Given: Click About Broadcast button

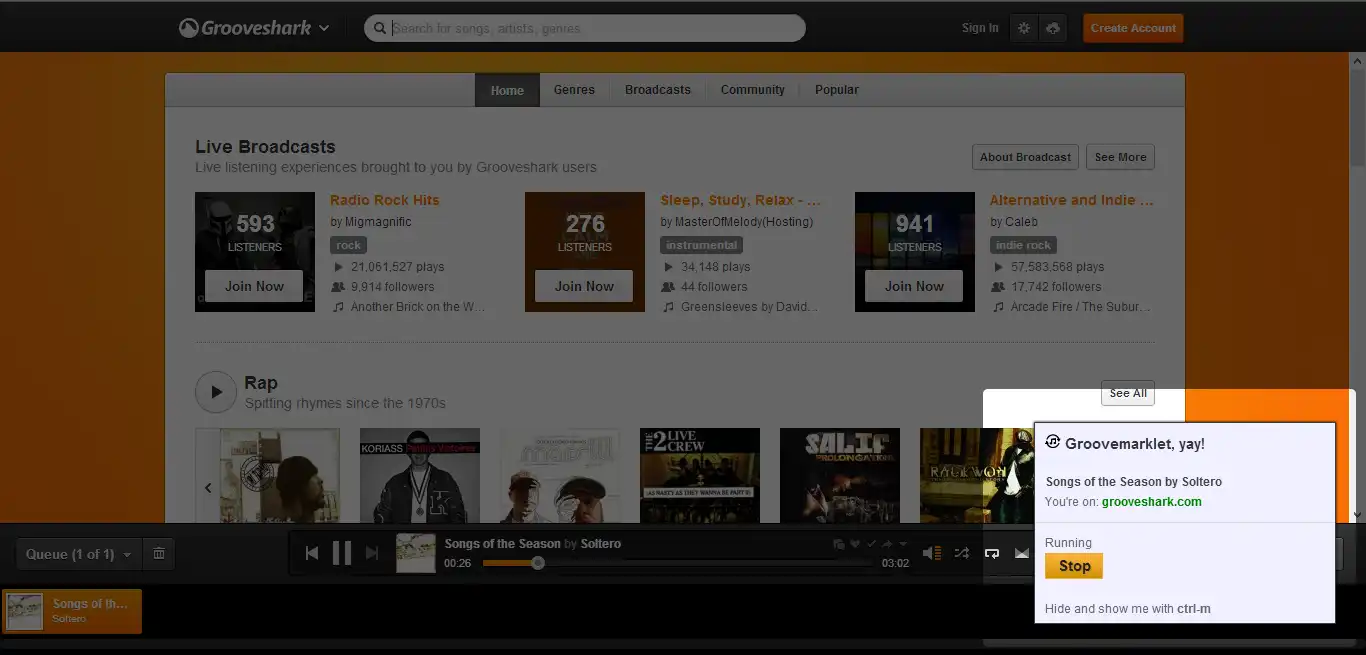Looking at the screenshot, I should pos(1025,157).
